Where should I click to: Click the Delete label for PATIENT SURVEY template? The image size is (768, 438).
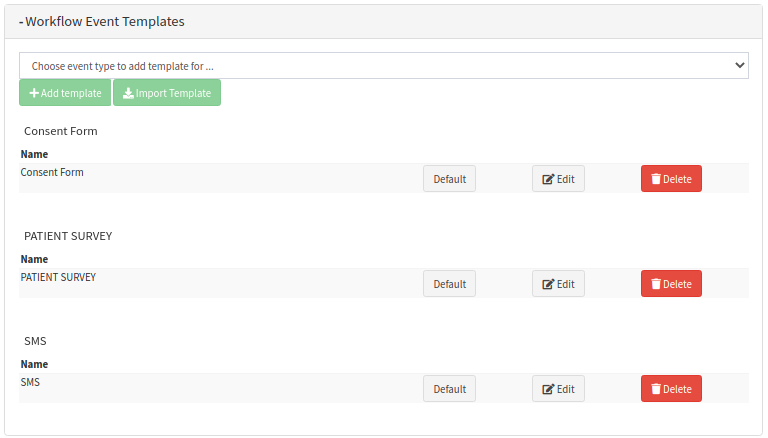pyautogui.click(x=677, y=284)
